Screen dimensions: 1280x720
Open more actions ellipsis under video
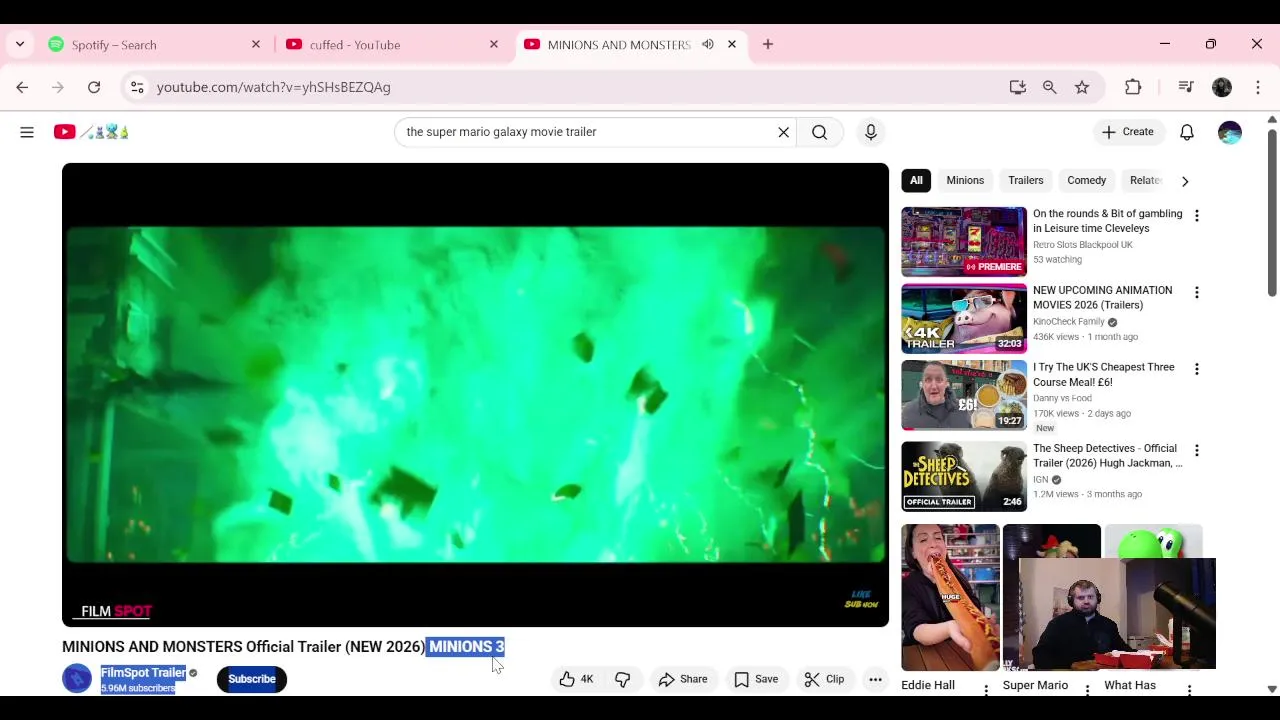point(875,679)
